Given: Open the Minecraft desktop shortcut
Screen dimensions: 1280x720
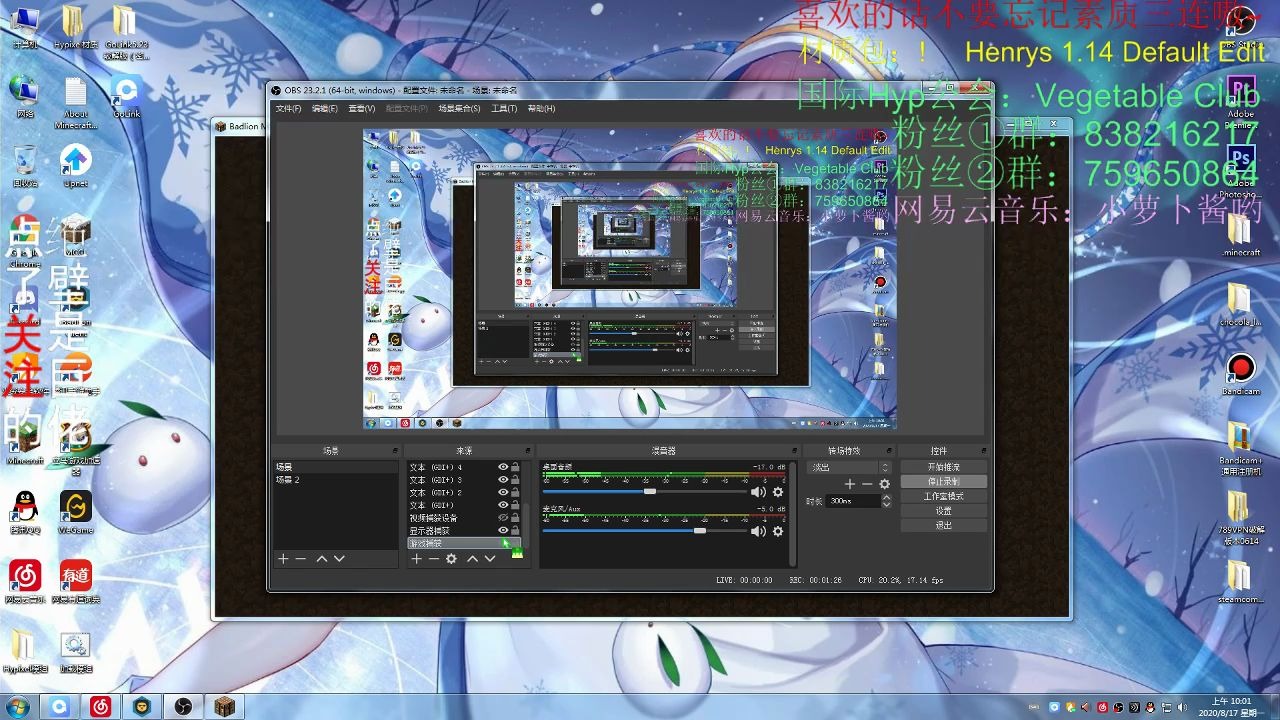Looking at the screenshot, I should point(25,442).
